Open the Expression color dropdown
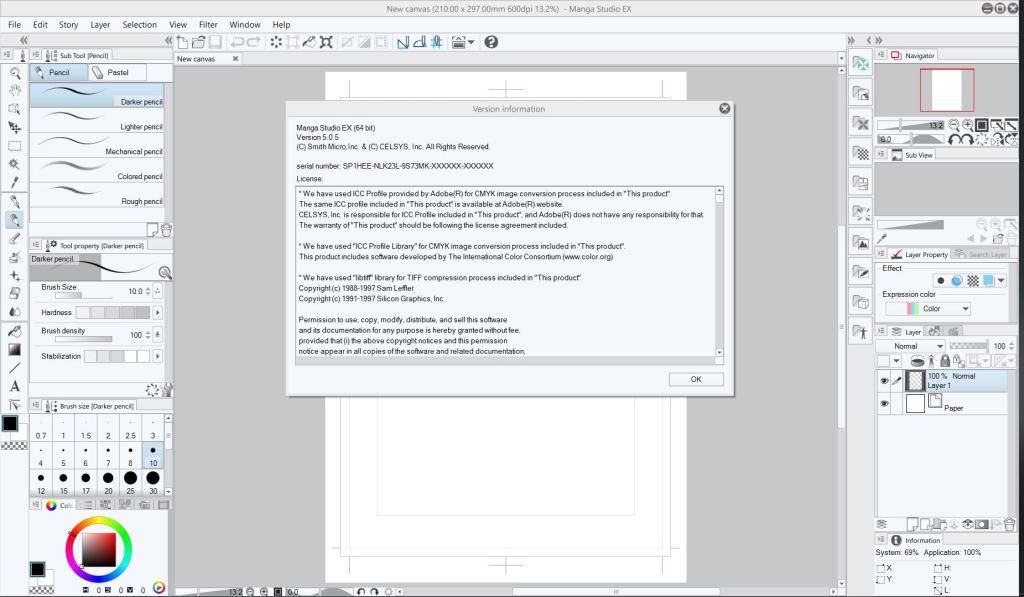The height and width of the screenshot is (597, 1024). (x=928, y=309)
